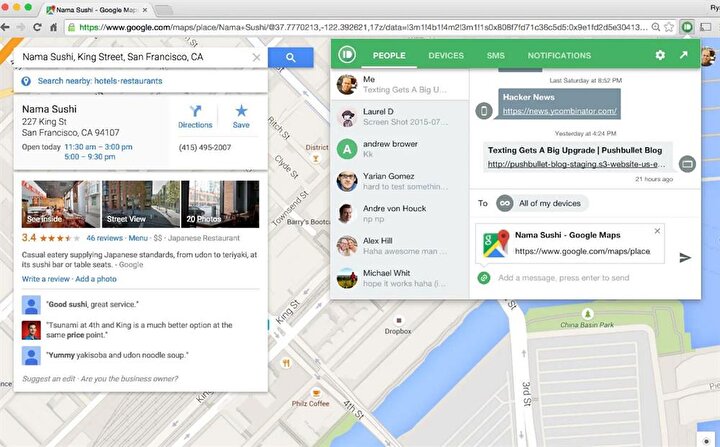Click the 'Good sushi, great service.' review
This screenshot has height=447, width=720.
click(x=92, y=304)
